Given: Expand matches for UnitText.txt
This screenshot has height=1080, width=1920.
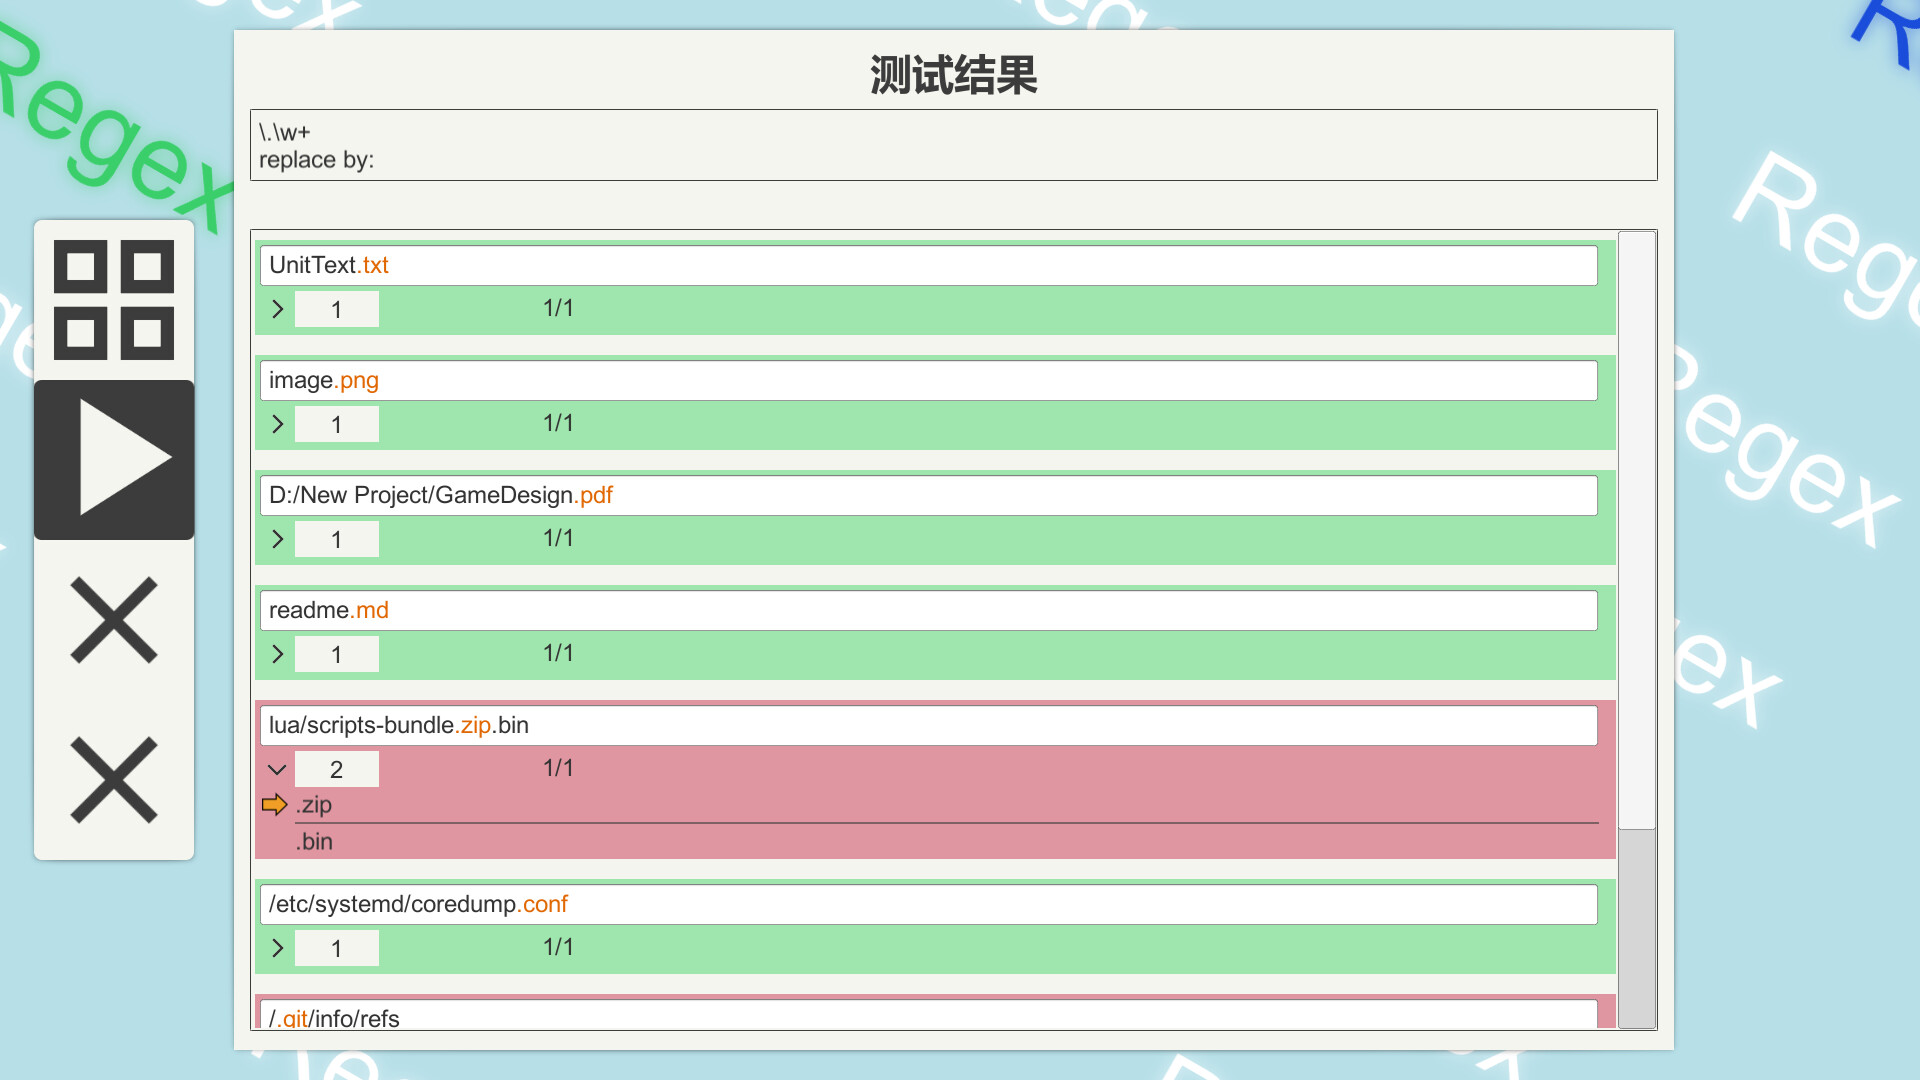Looking at the screenshot, I should [x=278, y=309].
